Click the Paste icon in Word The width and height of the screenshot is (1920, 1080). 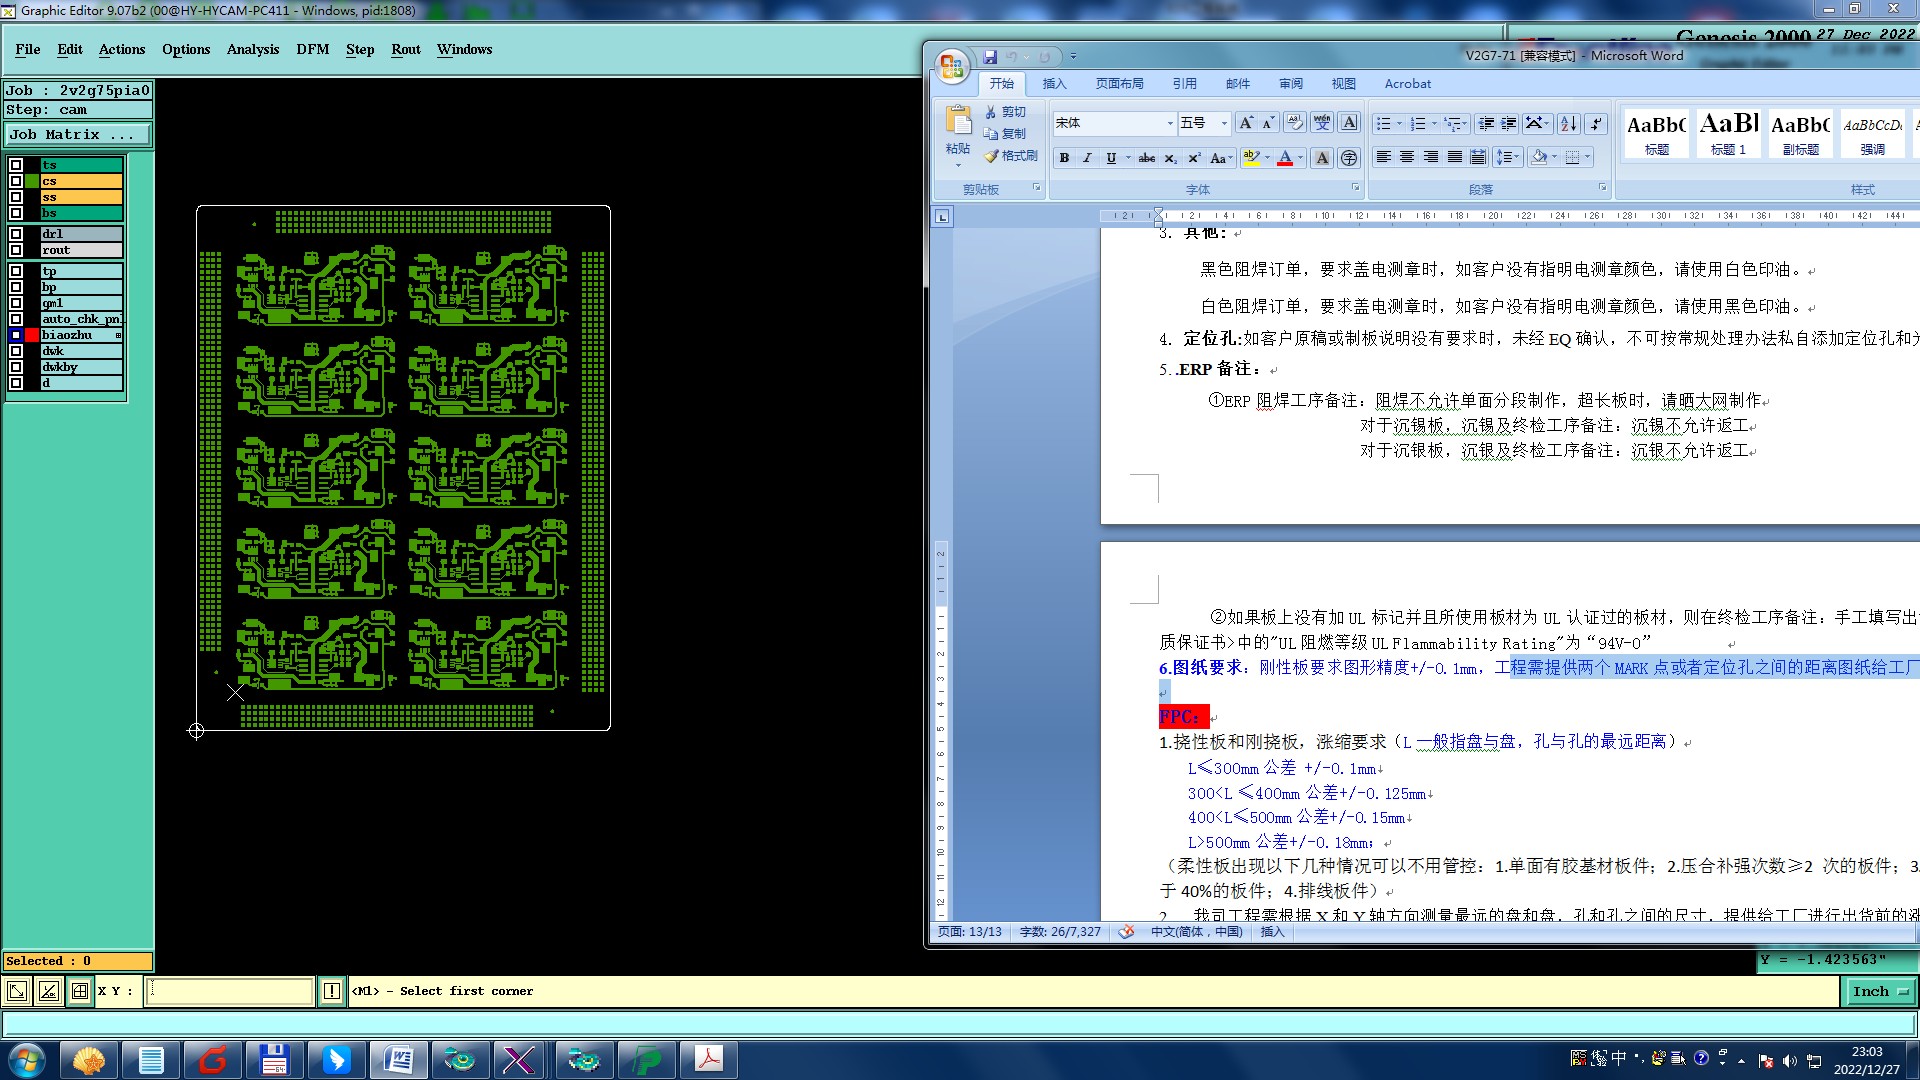958,121
